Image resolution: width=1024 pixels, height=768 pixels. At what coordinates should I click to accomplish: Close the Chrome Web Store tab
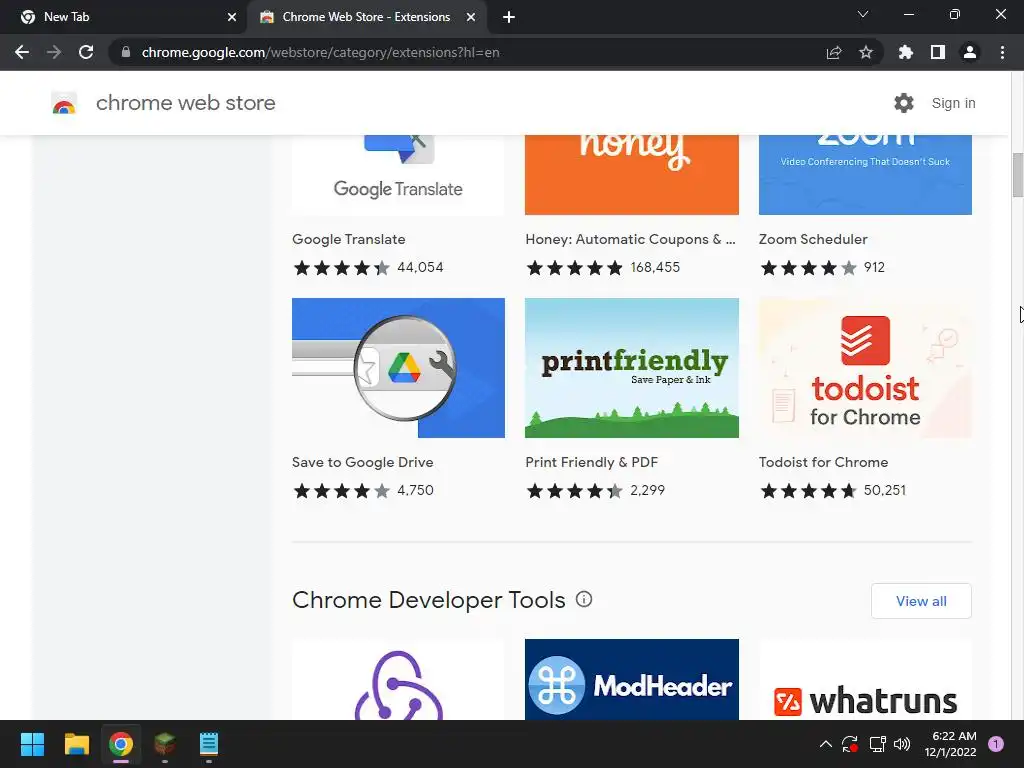[470, 17]
